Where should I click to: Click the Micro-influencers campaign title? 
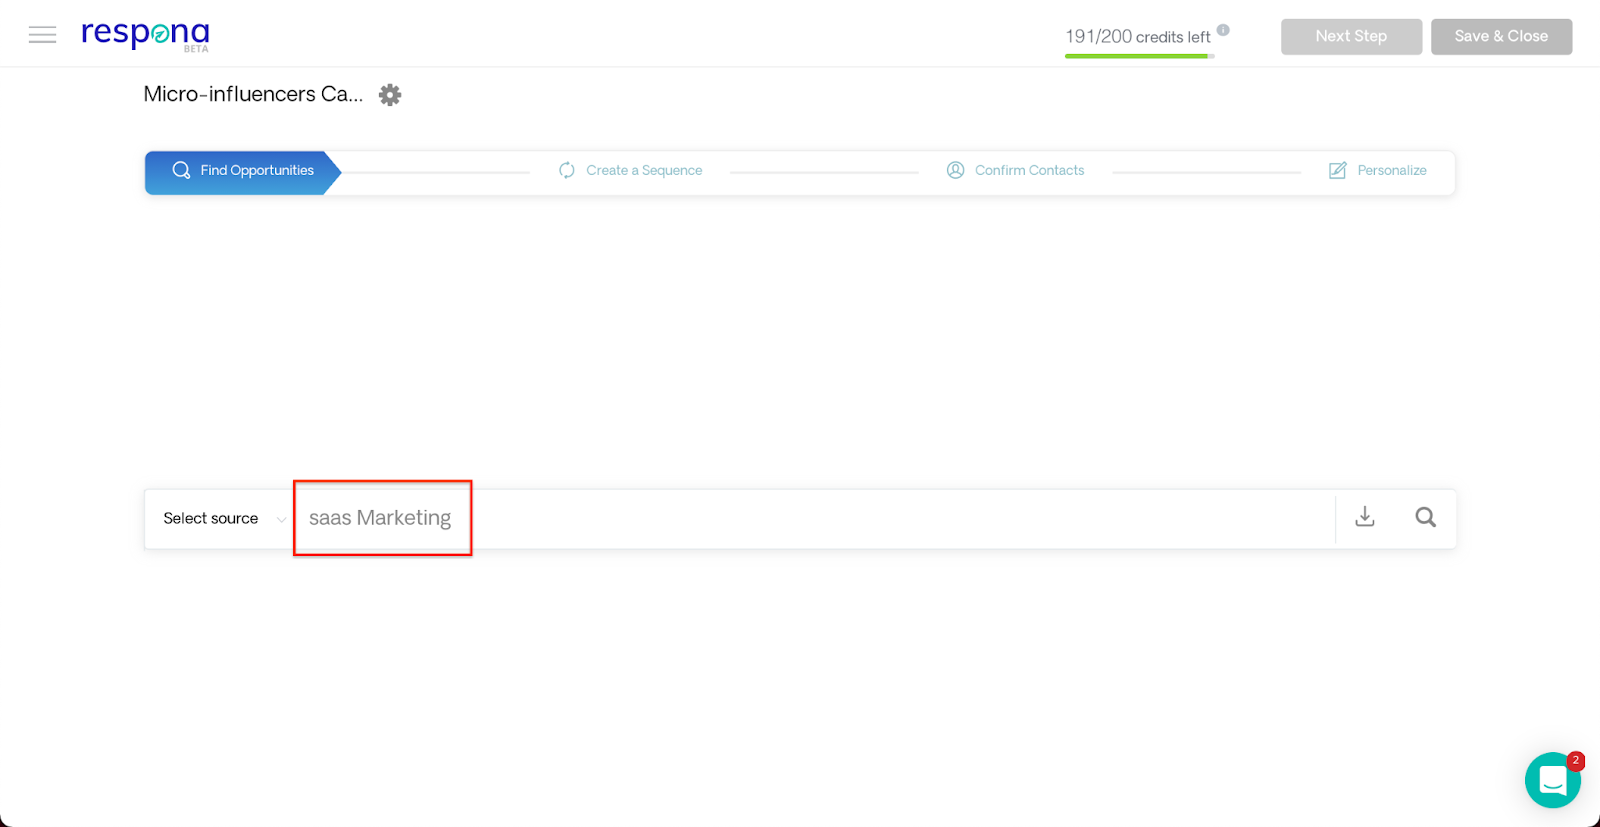click(x=253, y=94)
